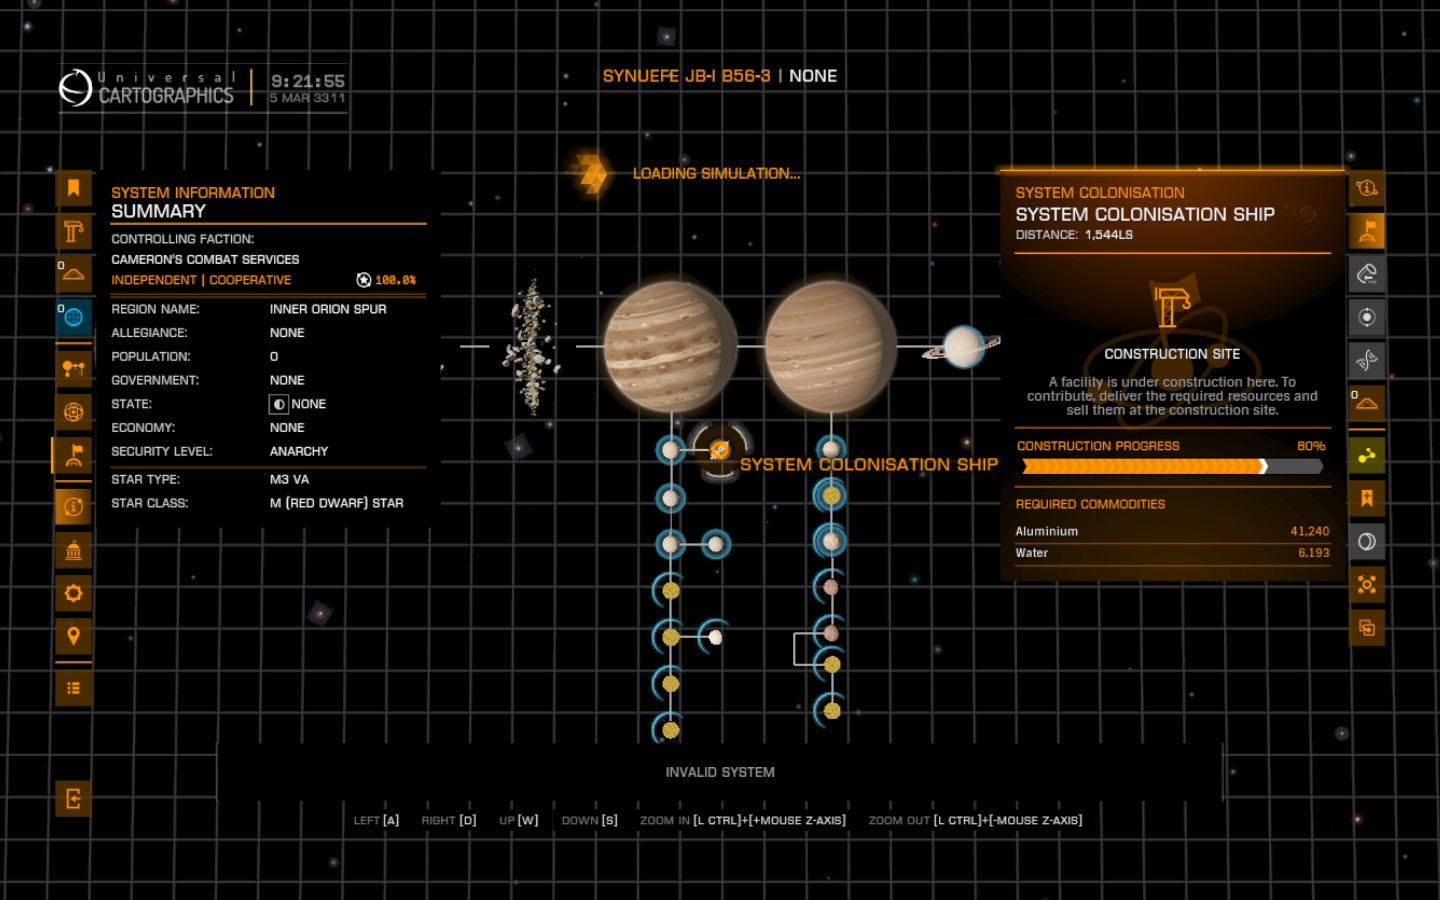The image size is (1440, 900).
Task: Click the focus target brackets icon
Action: (x=1367, y=584)
